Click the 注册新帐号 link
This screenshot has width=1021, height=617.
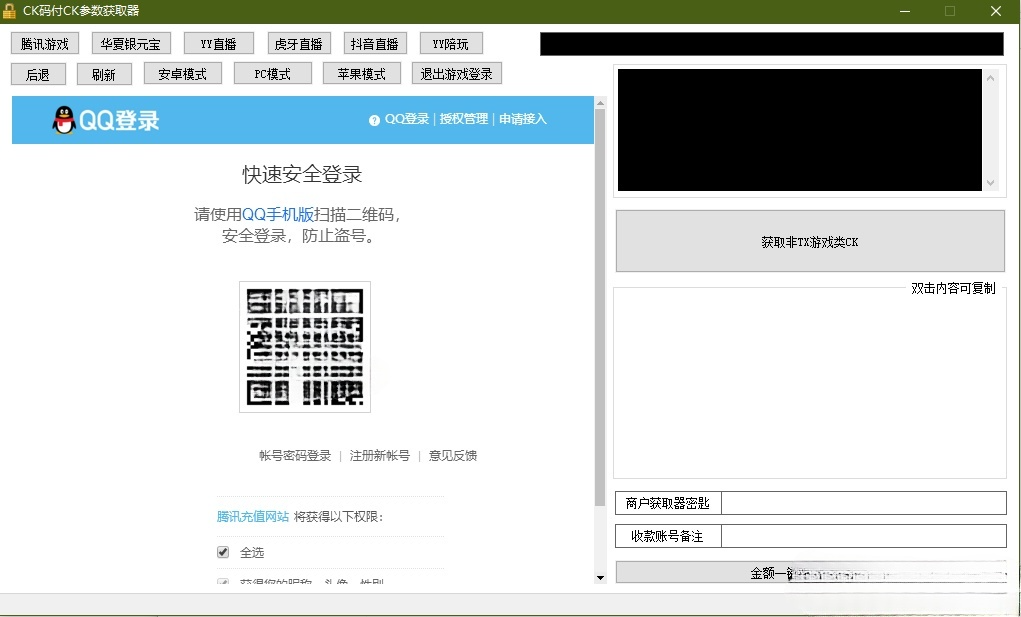click(x=379, y=455)
